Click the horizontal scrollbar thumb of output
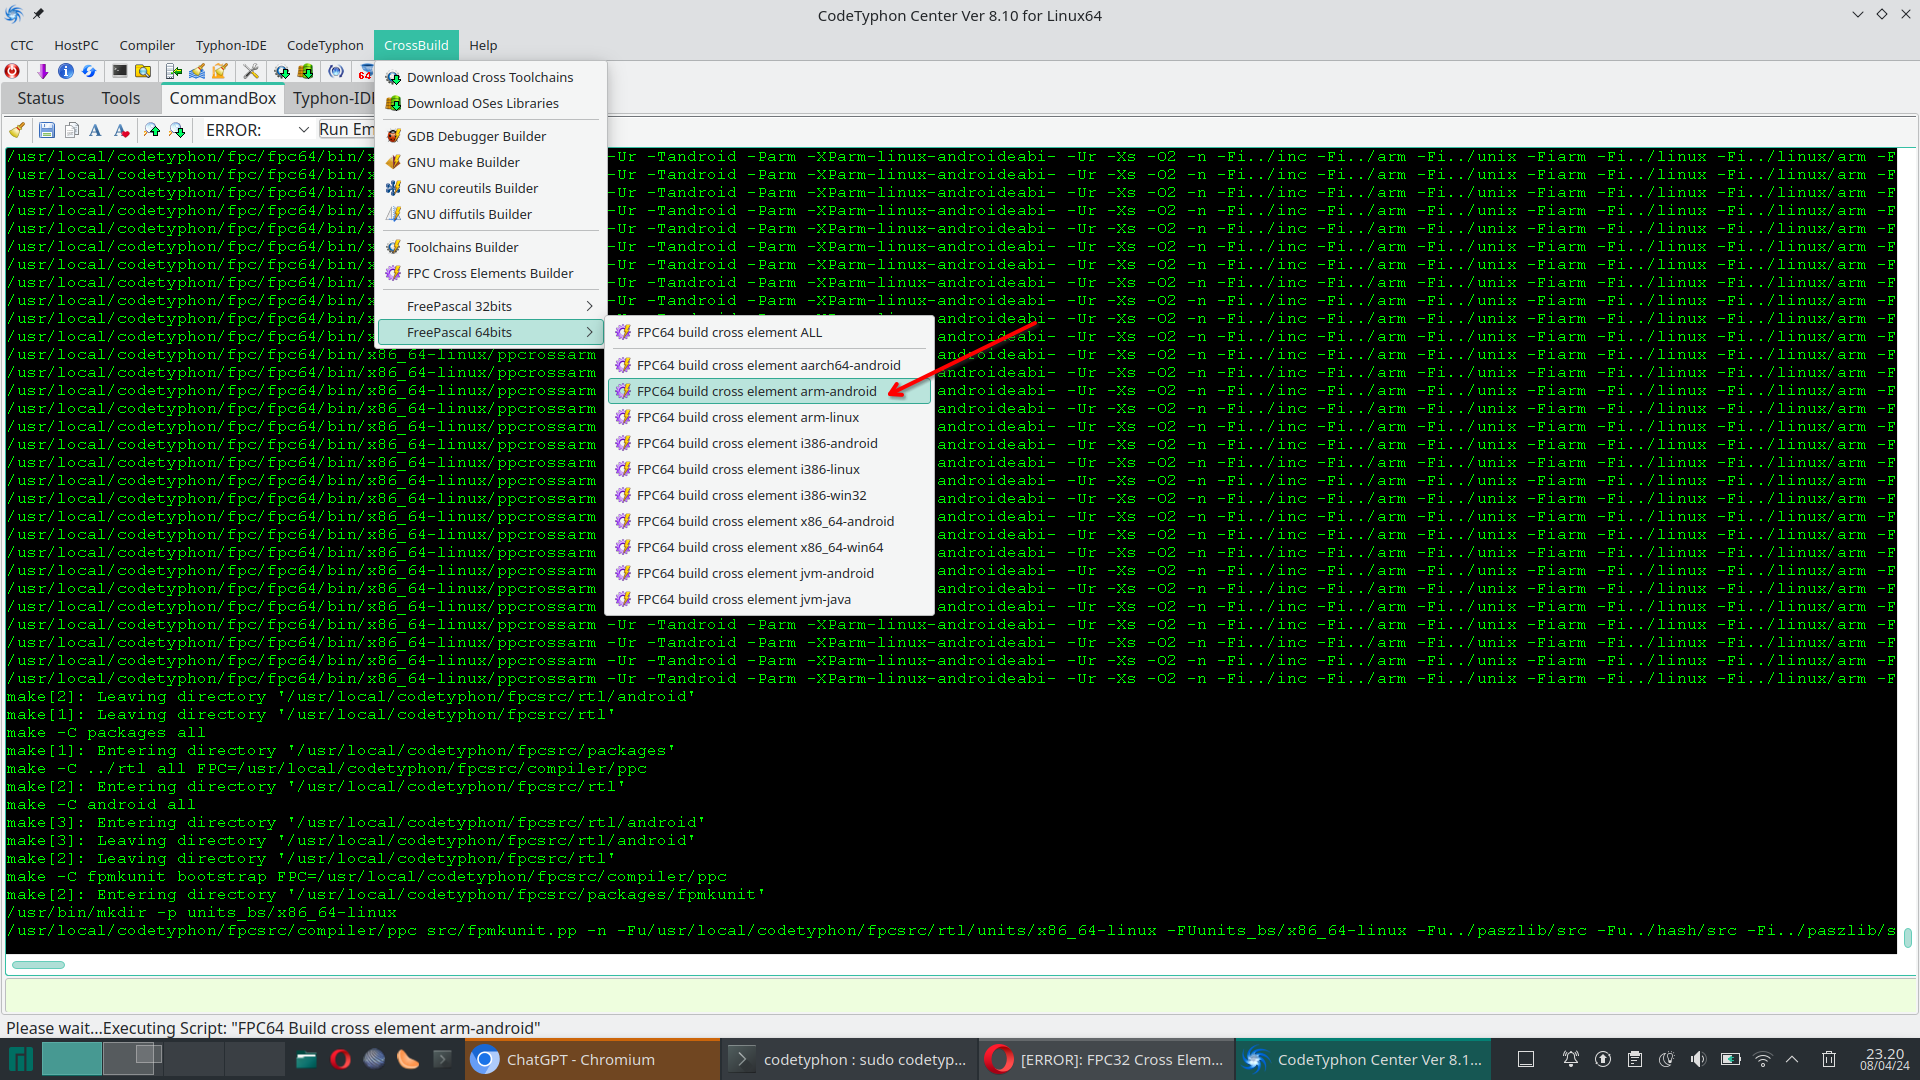This screenshot has width=1920, height=1080. click(38, 965)
